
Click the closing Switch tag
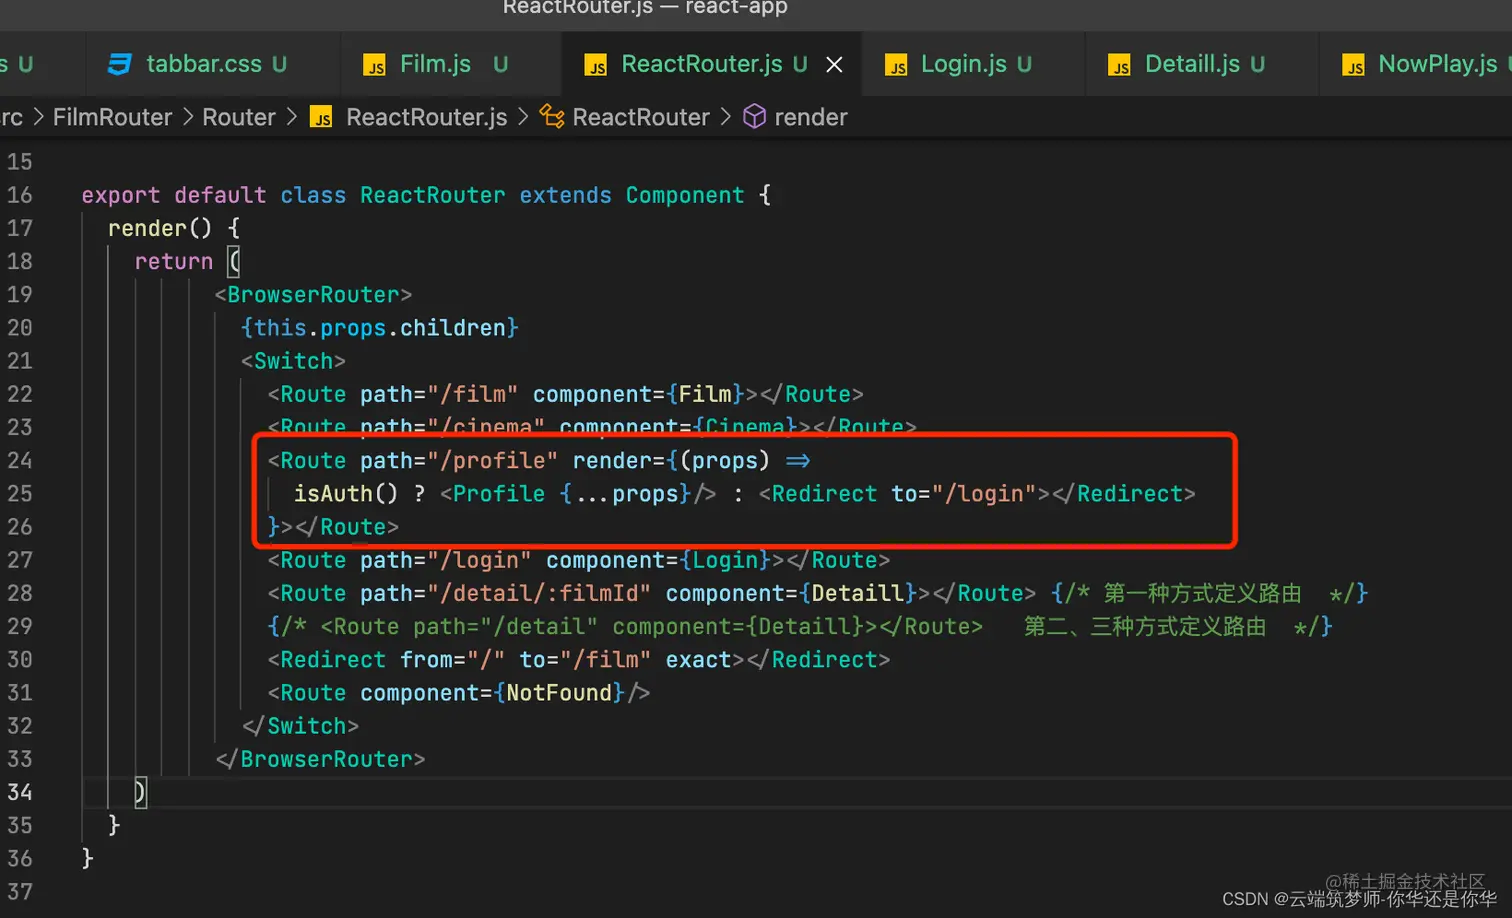(x=300, y=725)
